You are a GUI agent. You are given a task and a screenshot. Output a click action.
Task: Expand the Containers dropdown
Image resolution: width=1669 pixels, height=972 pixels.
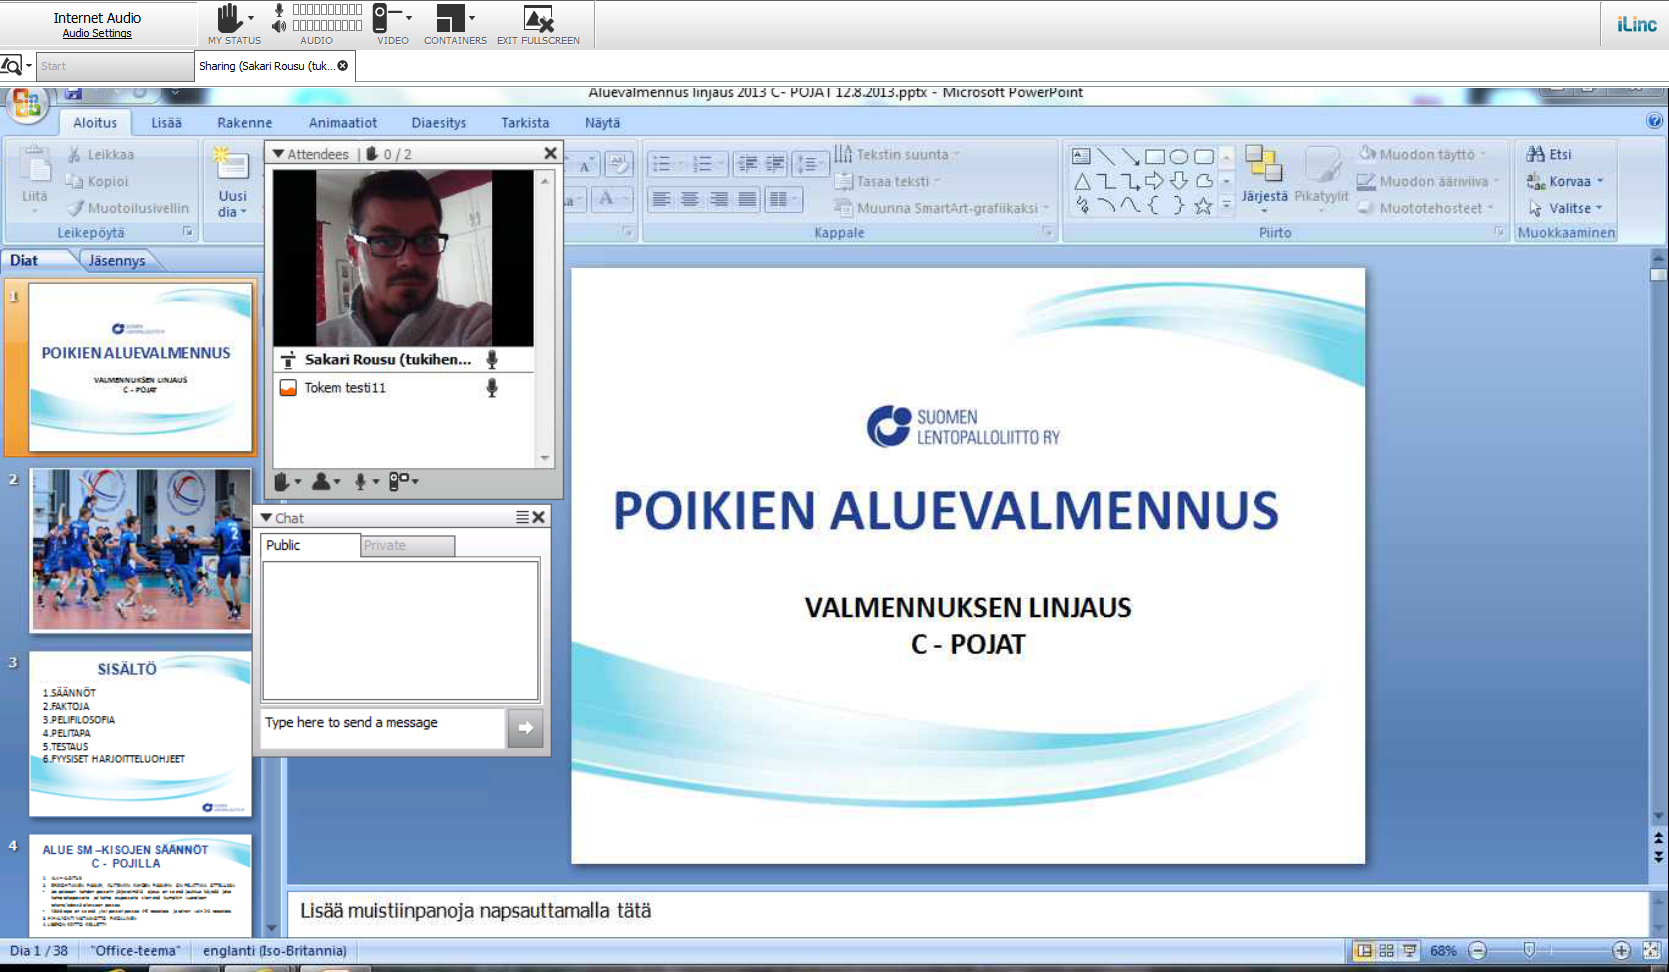[472, 18]
